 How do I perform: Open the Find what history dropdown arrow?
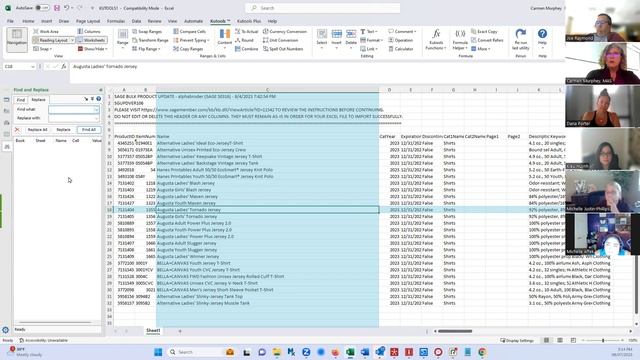coord(96,109)
